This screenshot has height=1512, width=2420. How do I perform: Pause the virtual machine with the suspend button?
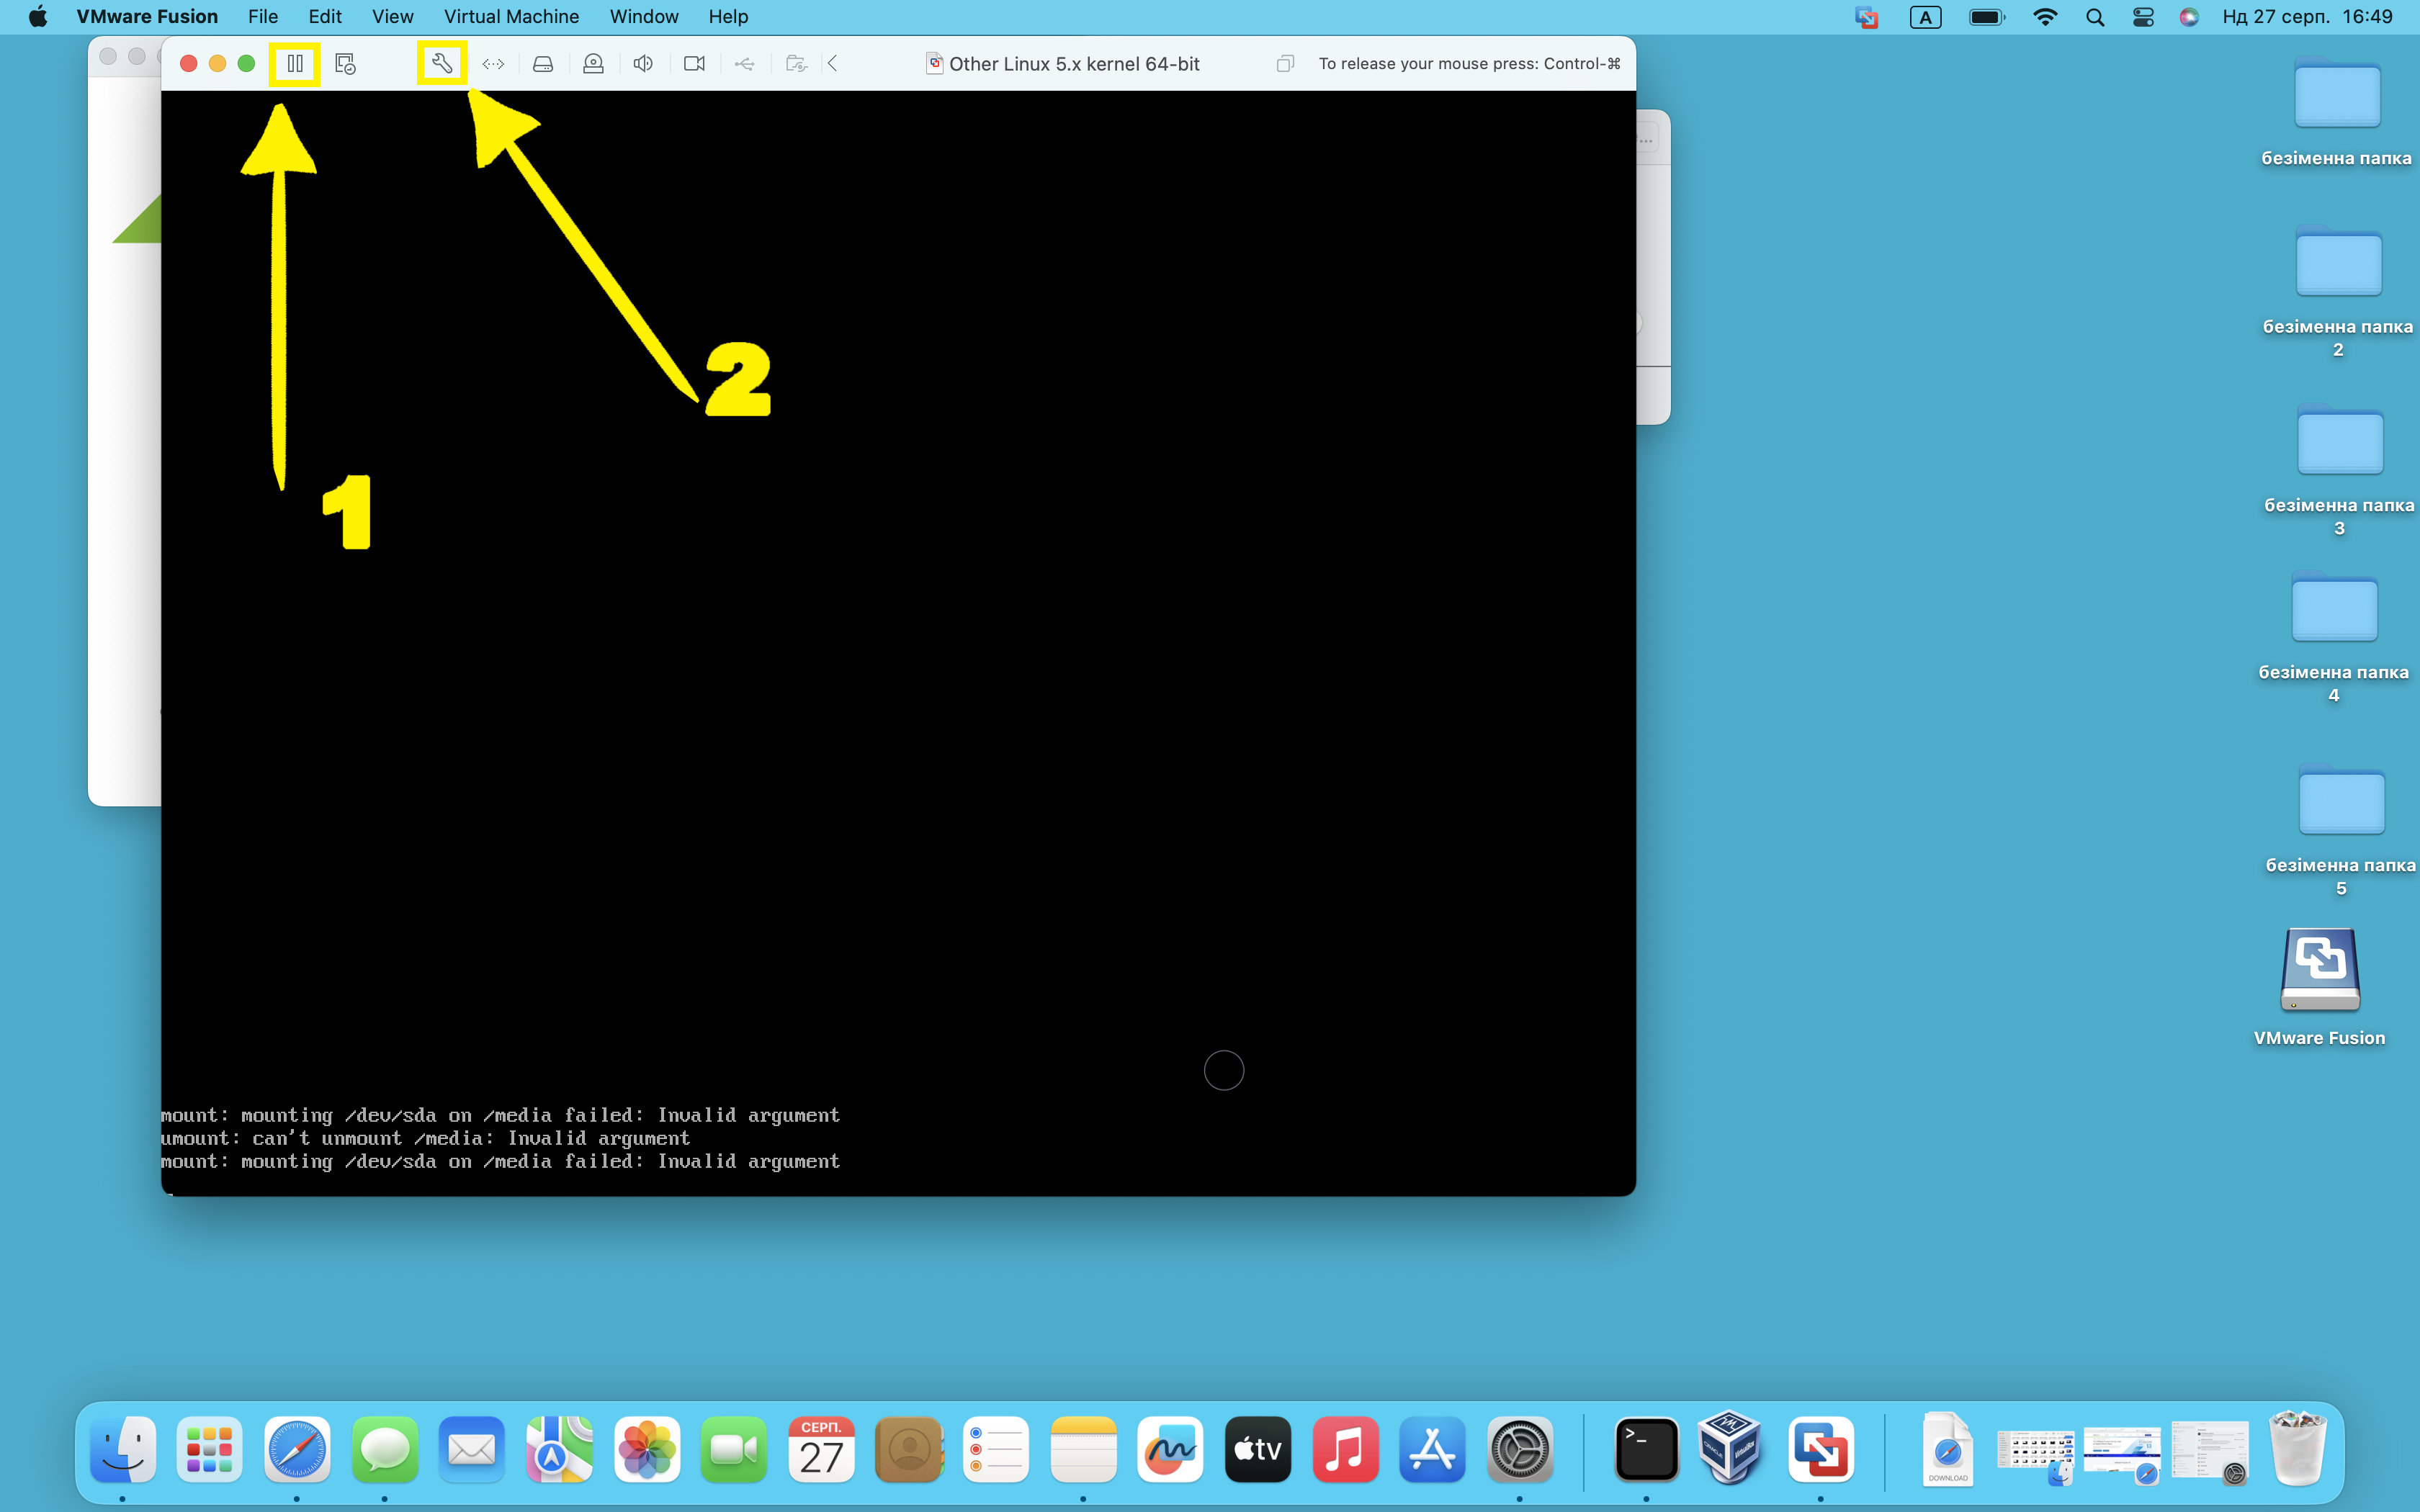pyautogui.click(x=295, y=64)
